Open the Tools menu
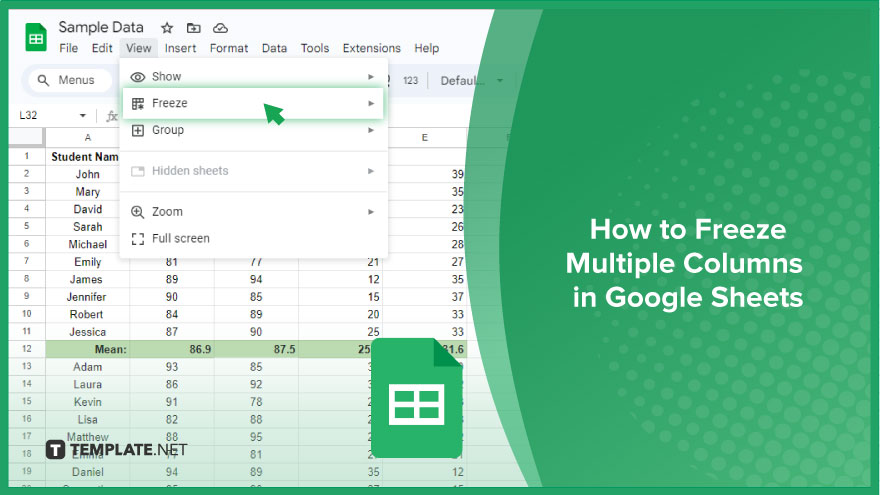 click(314, 48)
